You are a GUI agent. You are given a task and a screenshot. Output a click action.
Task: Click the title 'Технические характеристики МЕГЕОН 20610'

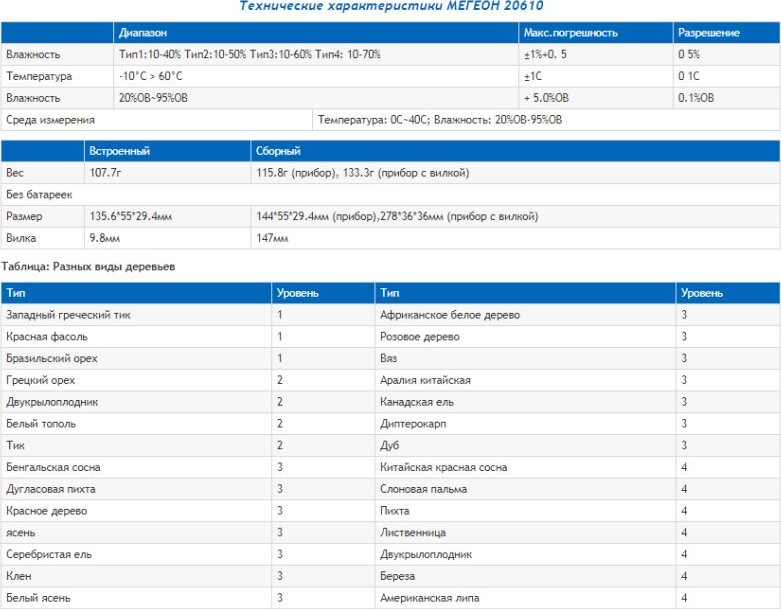tap(391, 6)
